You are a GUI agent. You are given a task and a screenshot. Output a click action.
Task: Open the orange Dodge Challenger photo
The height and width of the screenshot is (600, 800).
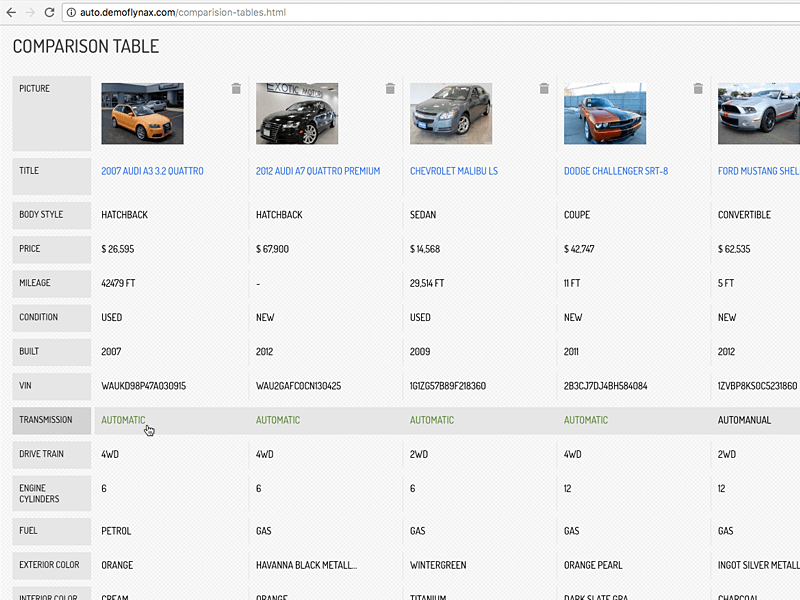point(605,114)
